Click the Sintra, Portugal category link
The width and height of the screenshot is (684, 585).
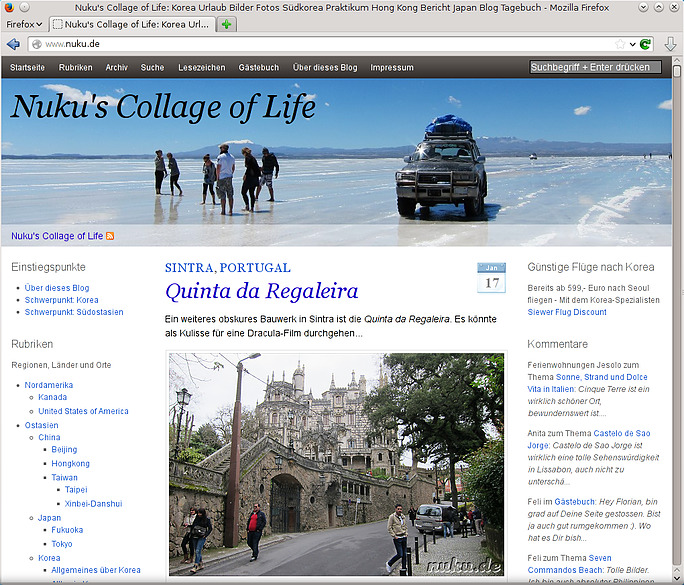tap(228, 268)
